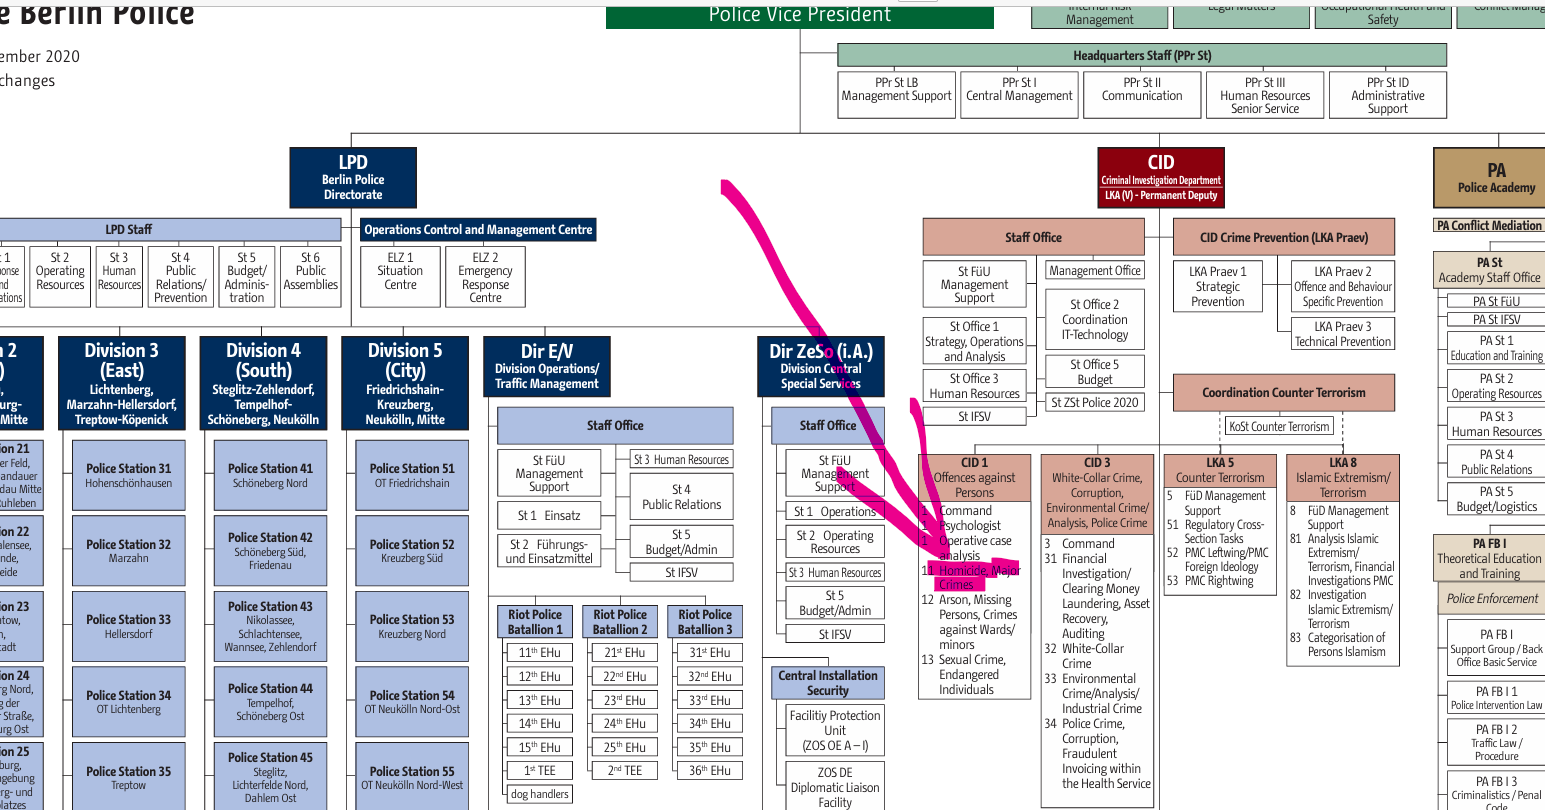The image size is (1545, 810).
Task: Click Police Station 51 OT Friedrichshain
Action: [x=412, y=475]
